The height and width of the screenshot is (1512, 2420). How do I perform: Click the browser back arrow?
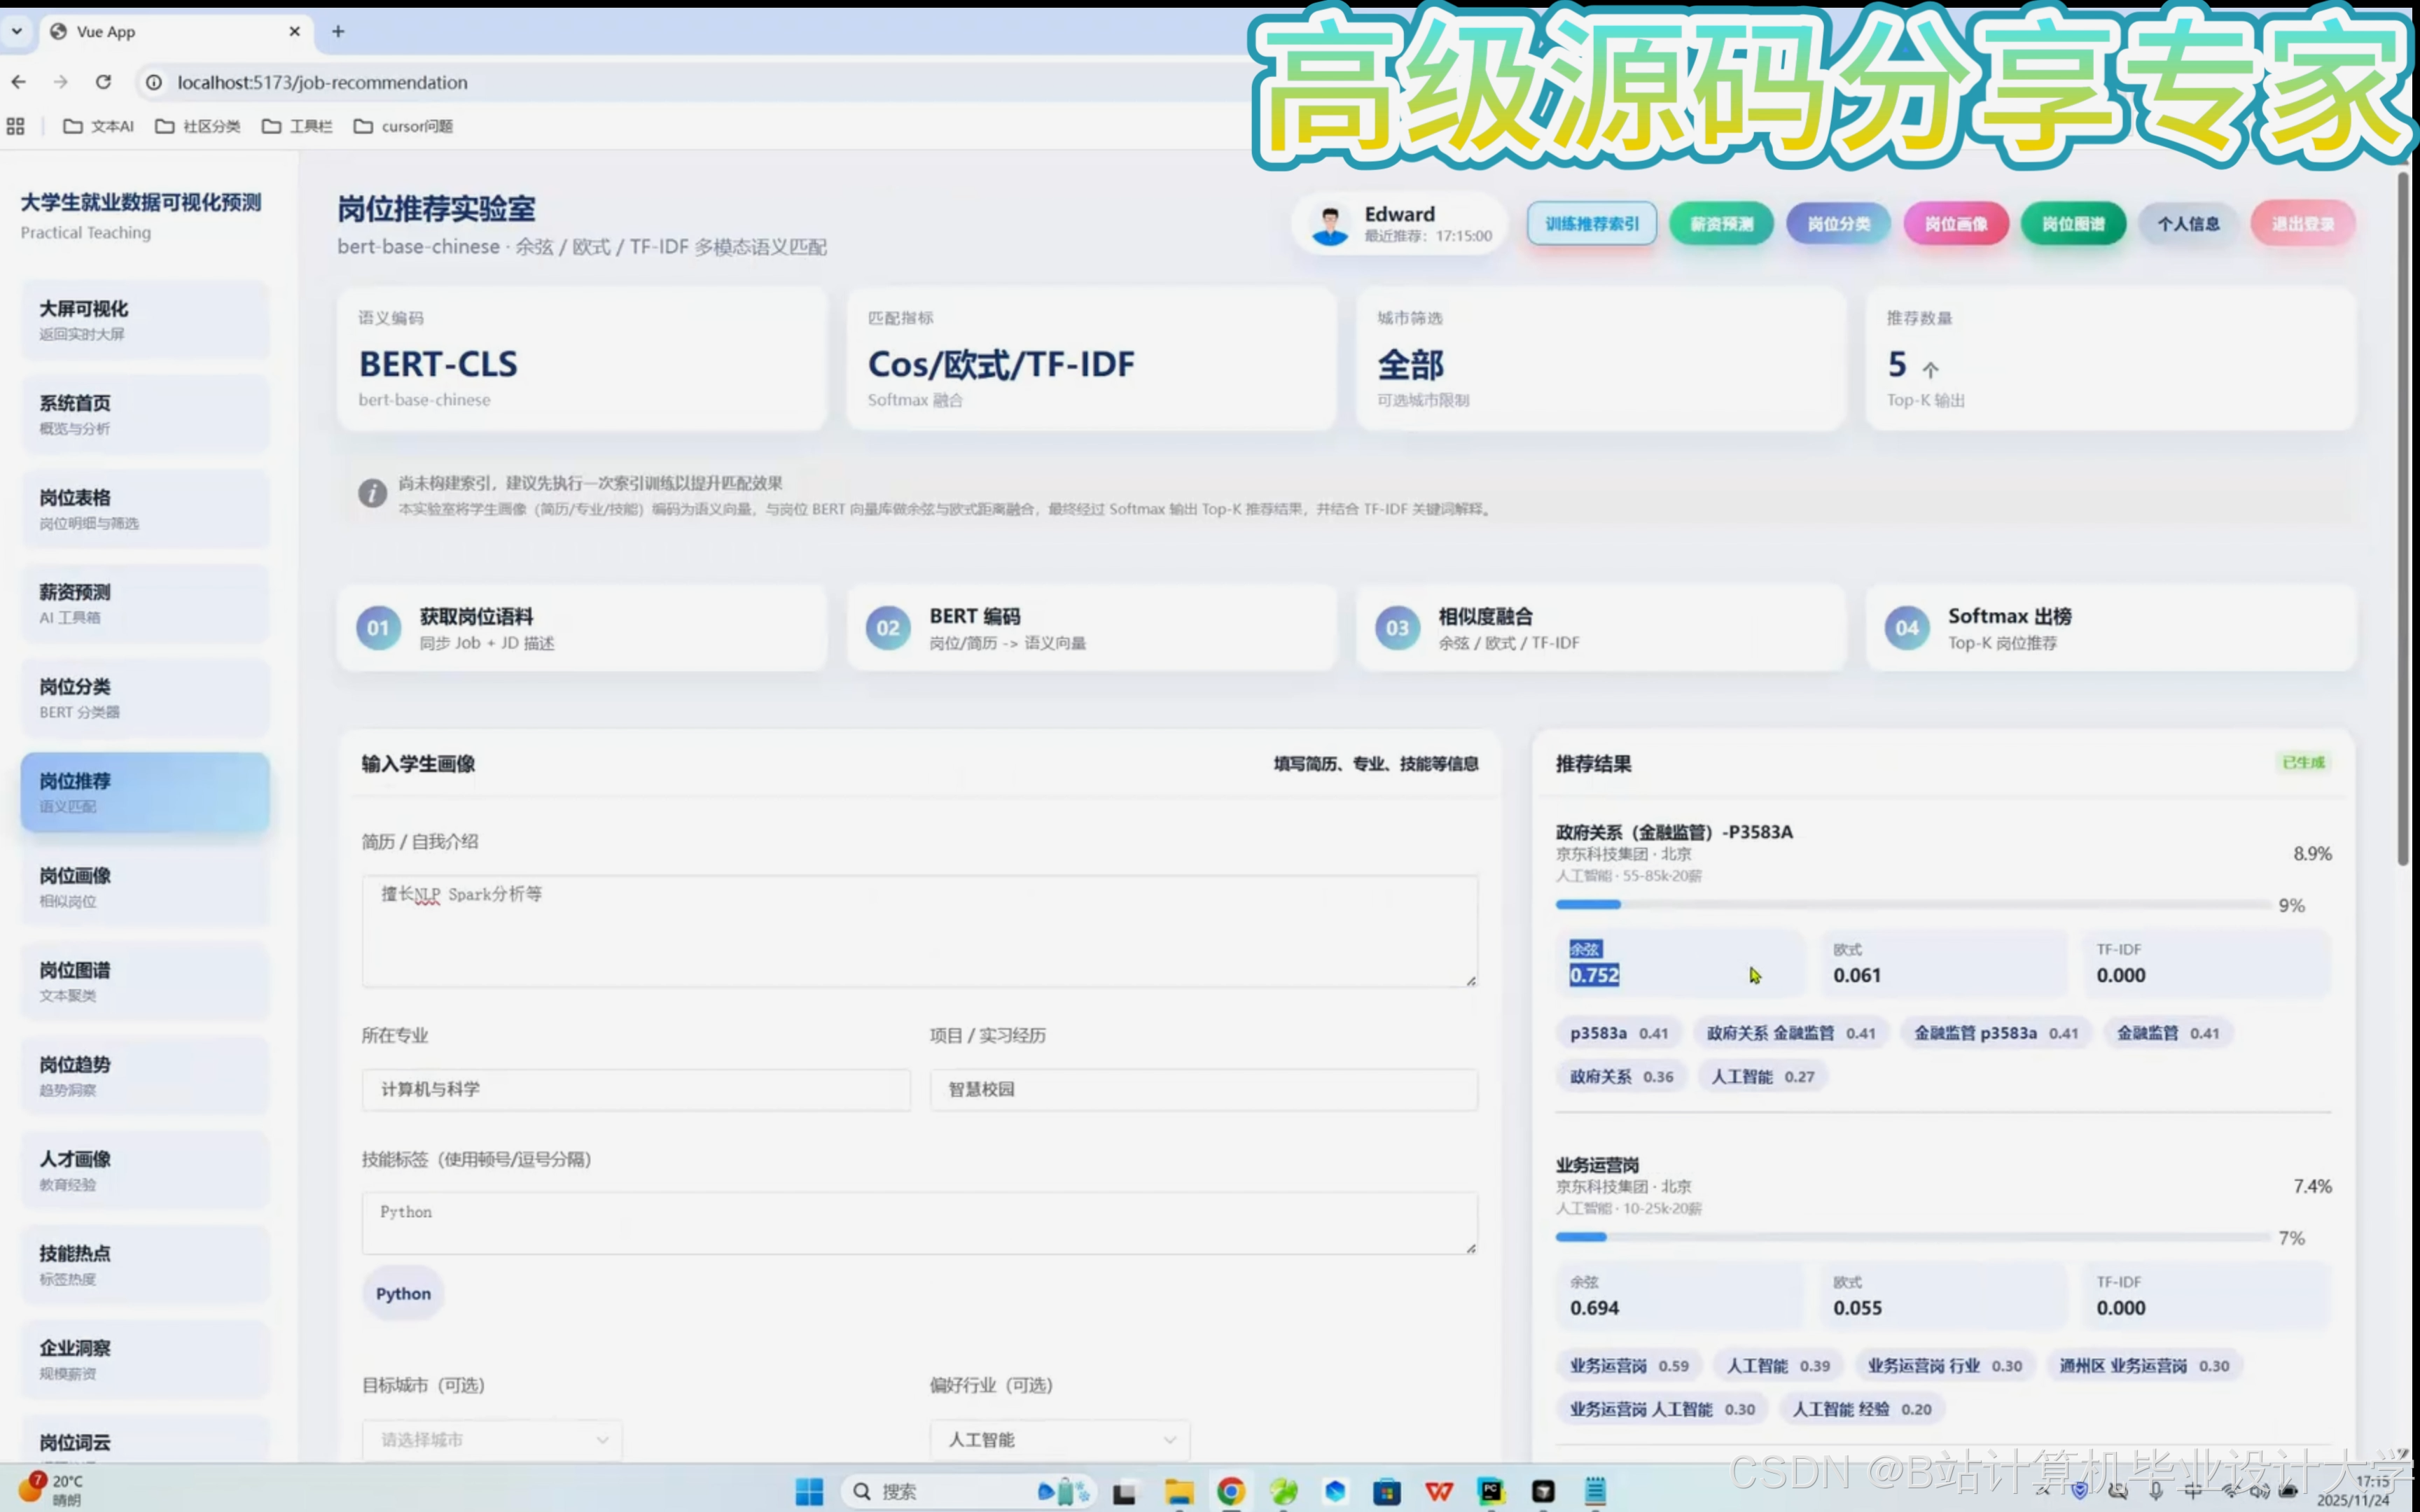19,82
